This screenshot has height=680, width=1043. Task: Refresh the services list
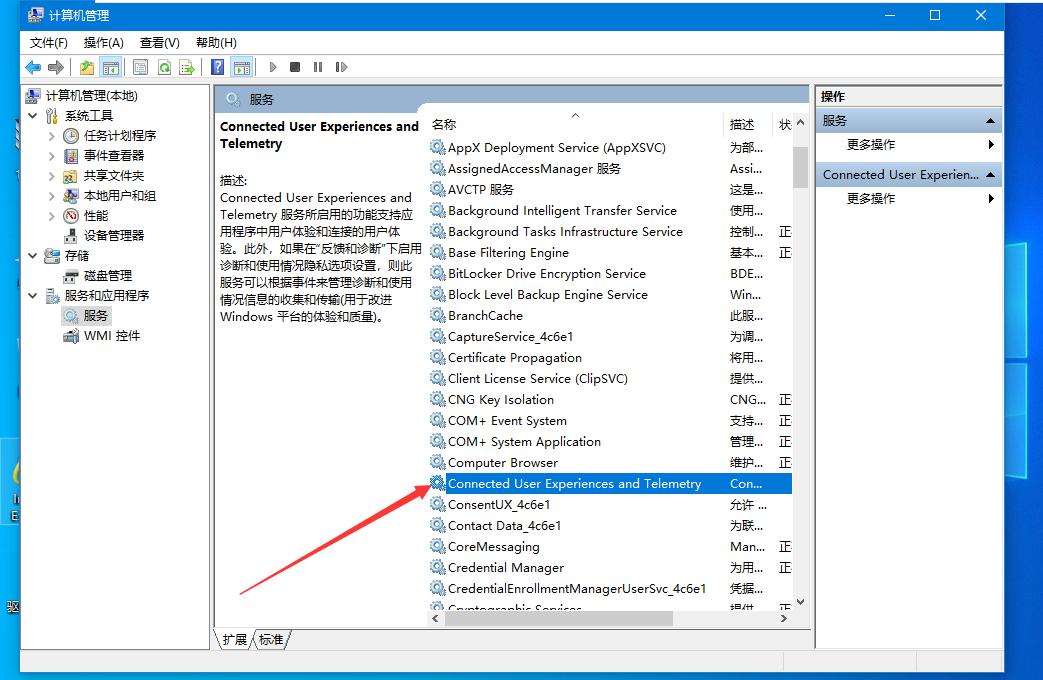[163, 67]
